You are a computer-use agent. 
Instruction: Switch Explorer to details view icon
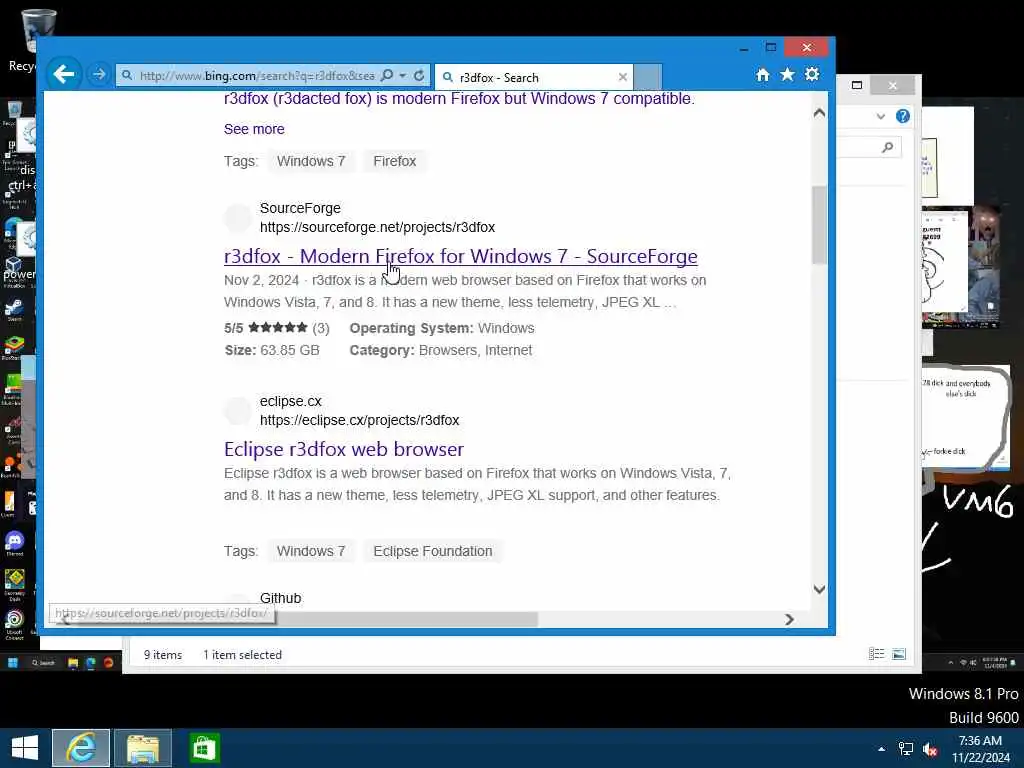(x=876, y=654)
